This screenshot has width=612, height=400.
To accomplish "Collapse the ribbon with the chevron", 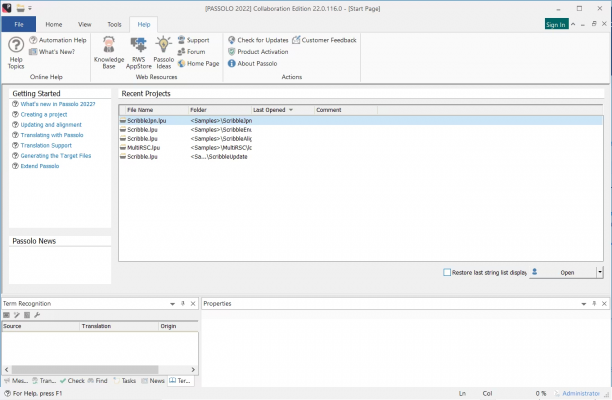I will tap(573, 24).
